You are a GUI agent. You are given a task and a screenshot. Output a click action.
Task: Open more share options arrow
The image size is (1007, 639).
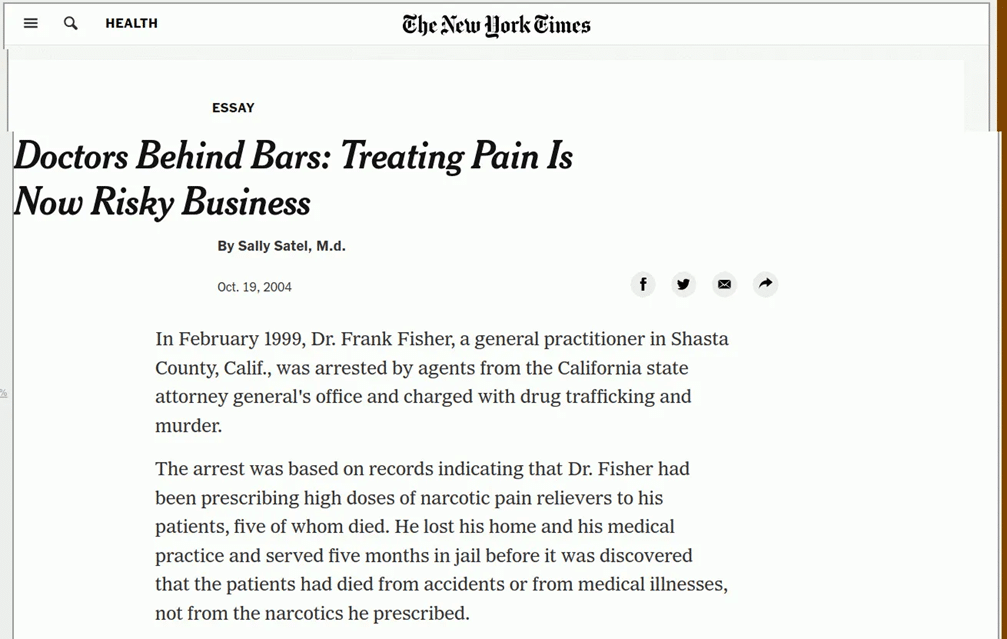point(765,284)
